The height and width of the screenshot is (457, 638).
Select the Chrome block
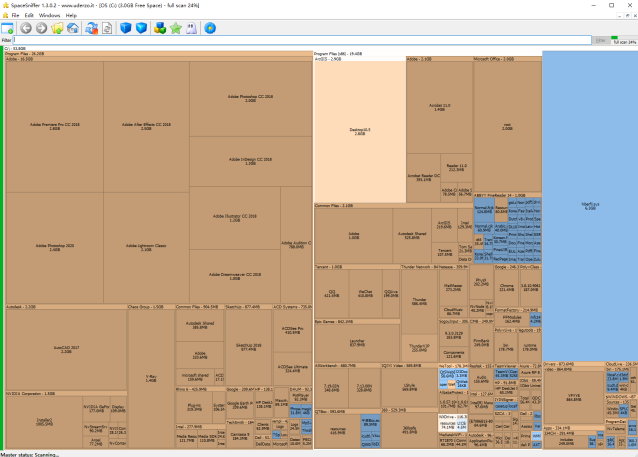pyautogui.click(x=507, y=288)
